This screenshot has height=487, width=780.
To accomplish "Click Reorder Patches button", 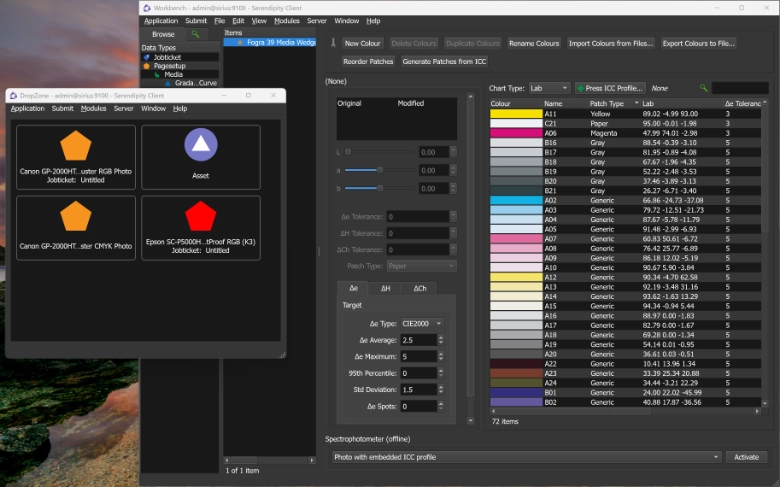I will pos(368,61).
